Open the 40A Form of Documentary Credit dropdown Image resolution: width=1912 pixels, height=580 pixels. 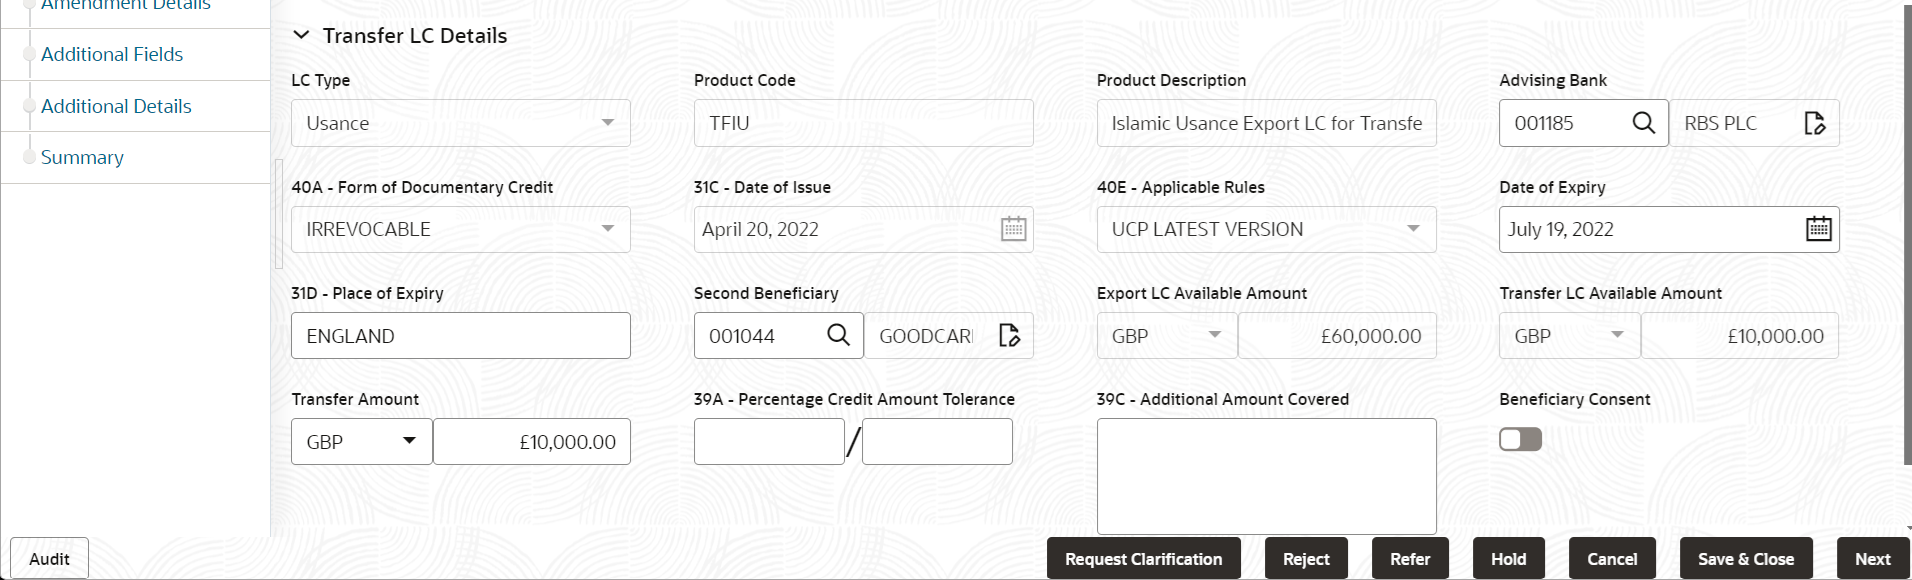607,229
